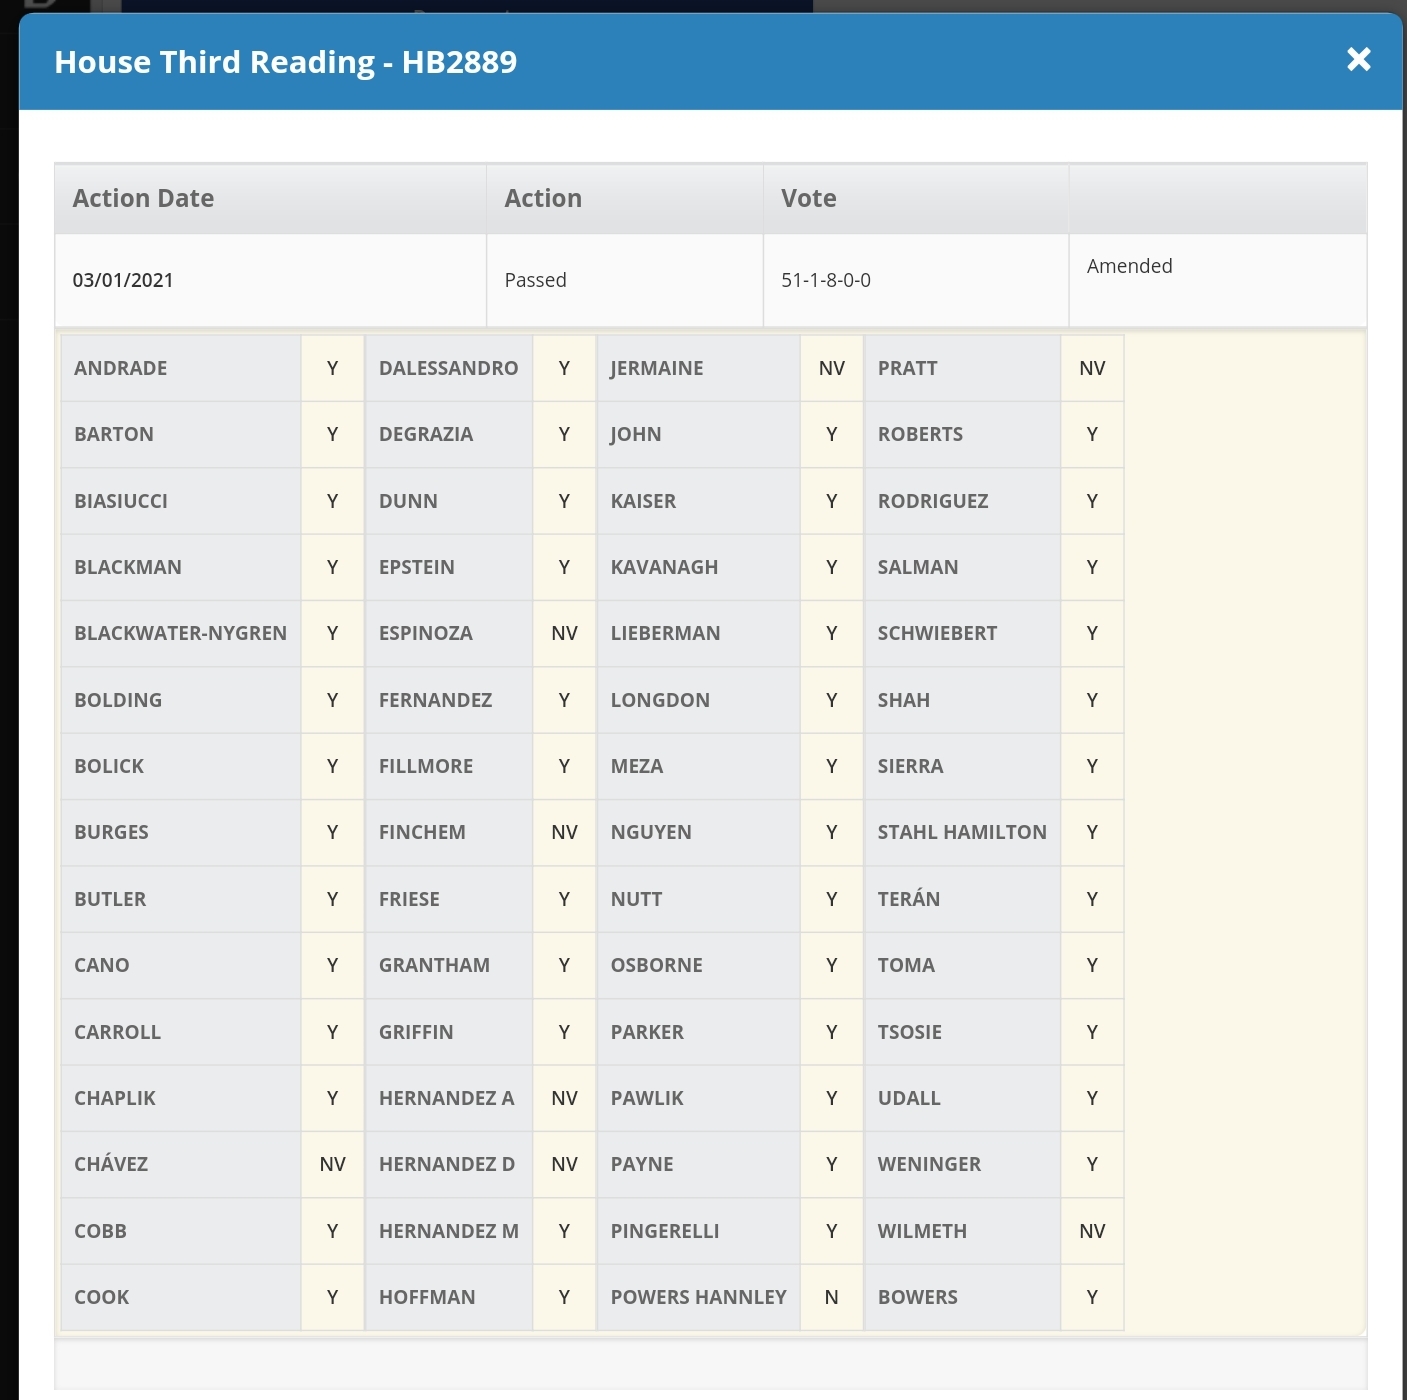Select the KAVANAGH name cell
Viewport: 1407px width, 1400px height.
click(x=699, y=567)
